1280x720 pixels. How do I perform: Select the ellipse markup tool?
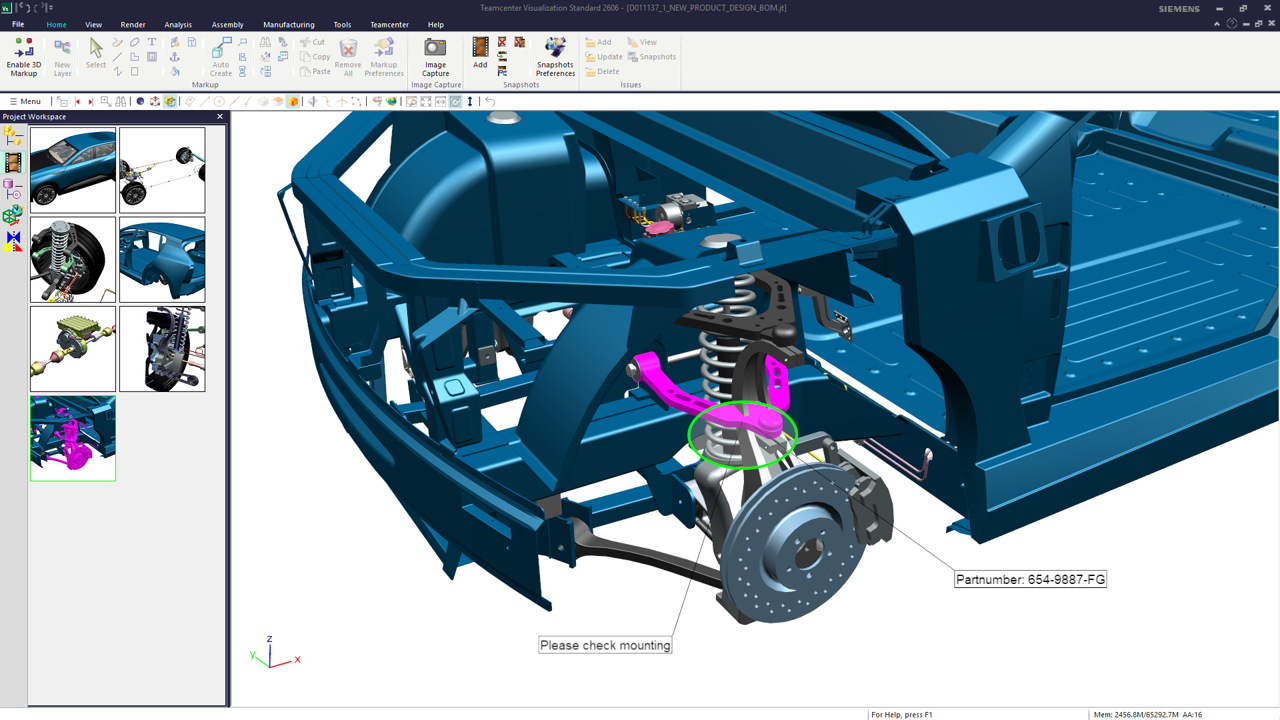click(134, 42)
